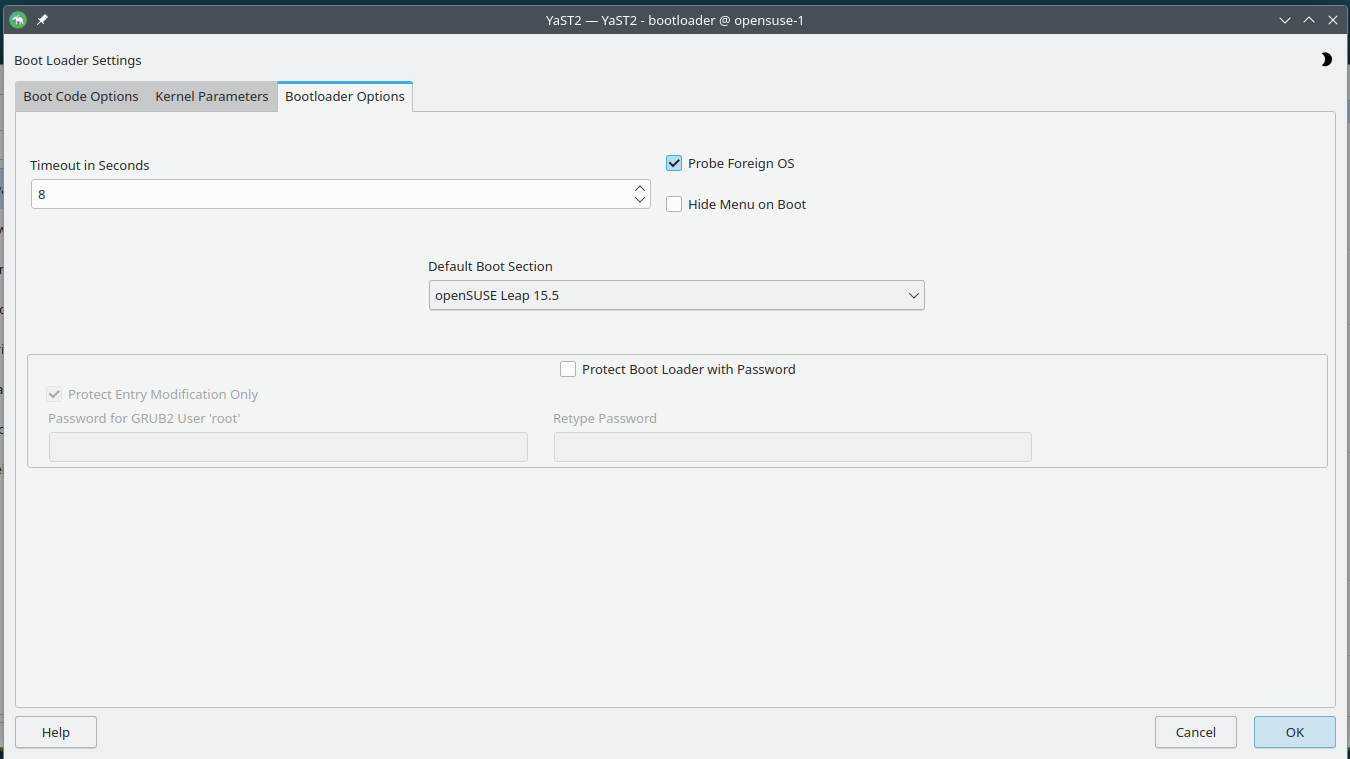Screen dimensions: 1350x759
Task: Click the YaST application icon in title bar
Action: point(17,19)
